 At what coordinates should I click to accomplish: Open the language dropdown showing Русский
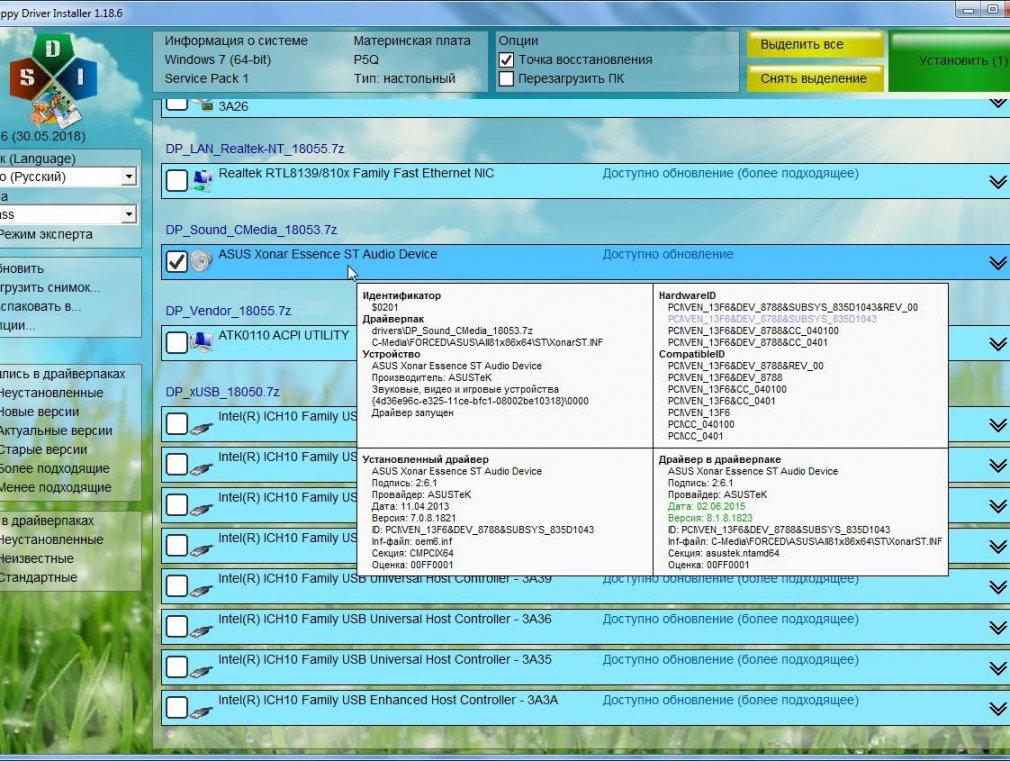pos(129,177)
